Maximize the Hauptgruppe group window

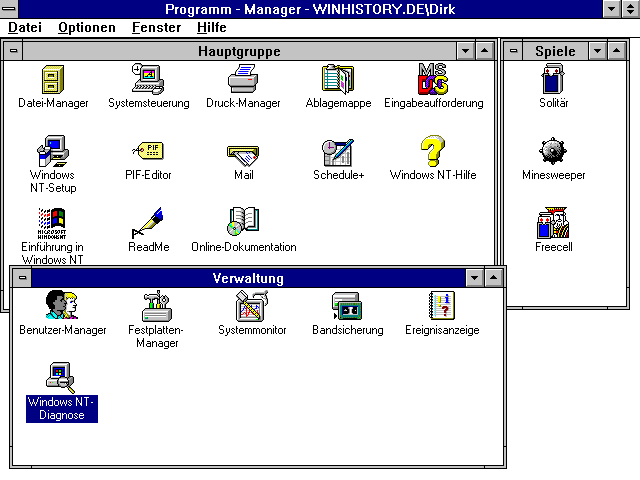click(484, 51)
